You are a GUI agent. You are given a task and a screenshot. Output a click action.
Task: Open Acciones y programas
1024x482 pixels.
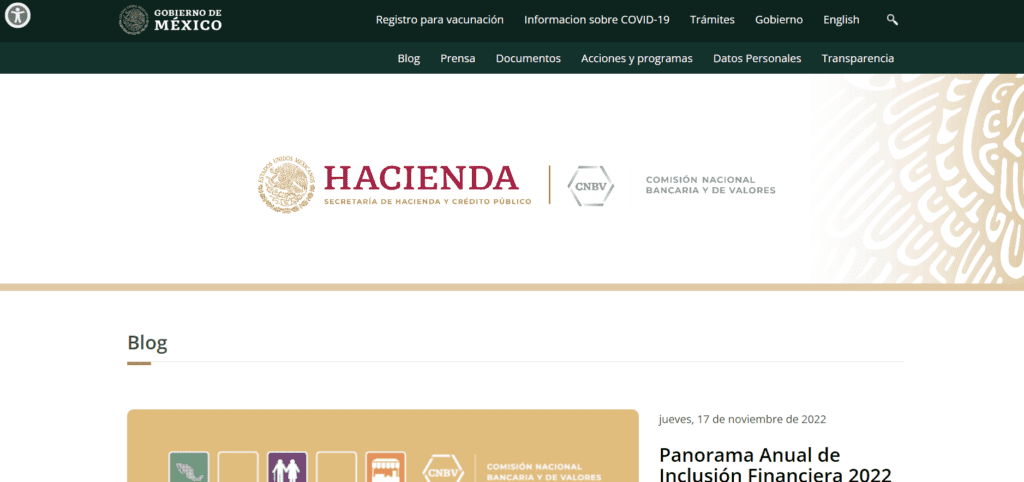tap(636, 59)
